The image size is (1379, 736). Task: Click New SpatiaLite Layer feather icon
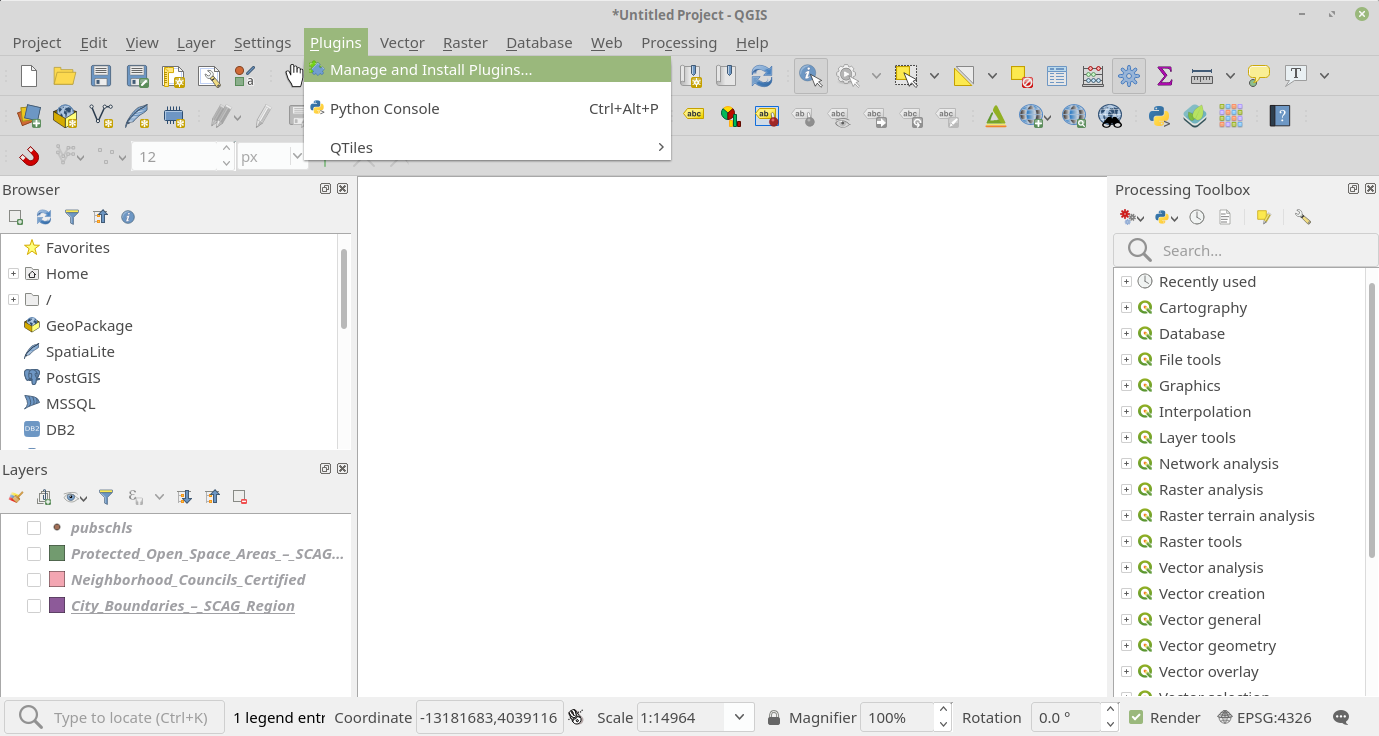click(x=137, y=116)
